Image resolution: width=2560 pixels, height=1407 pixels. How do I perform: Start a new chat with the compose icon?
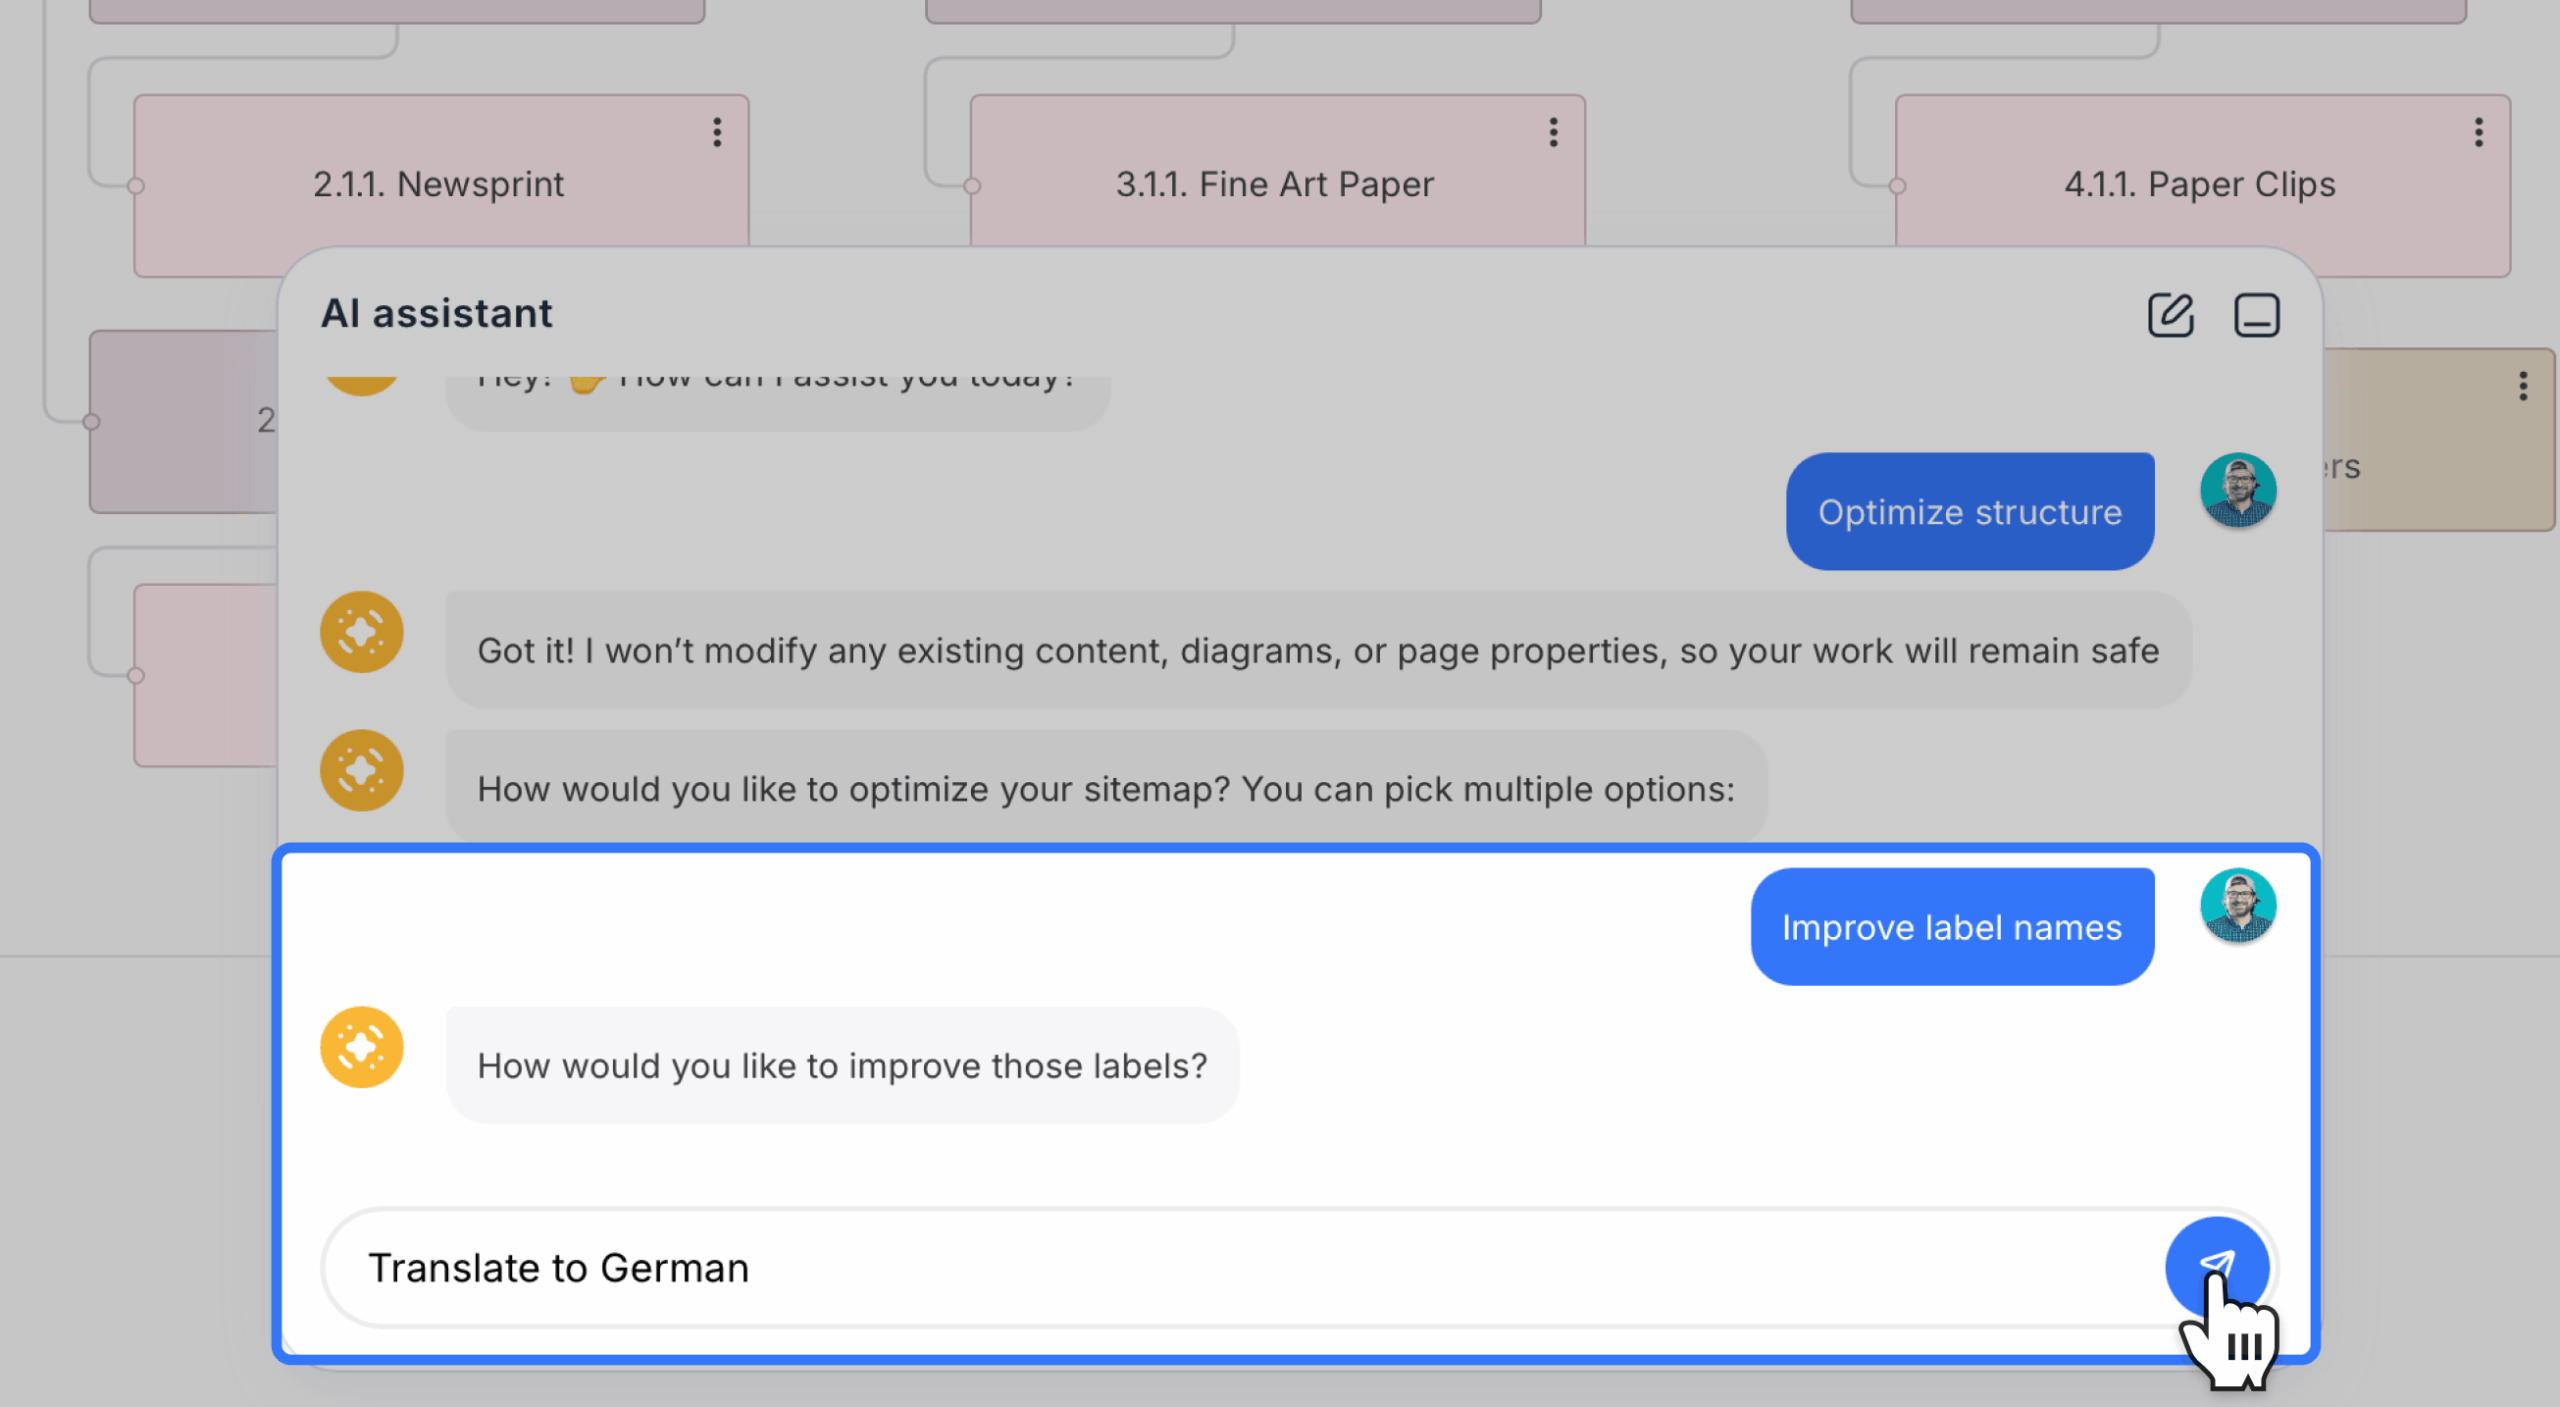2170,315
